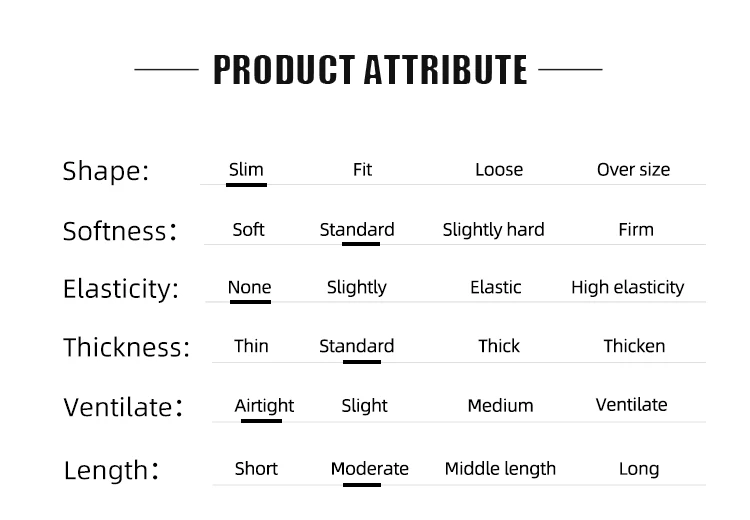Choose Standard in the Thickness row
This screenshot has width=750, height=520.
click(x=356, y=346)
